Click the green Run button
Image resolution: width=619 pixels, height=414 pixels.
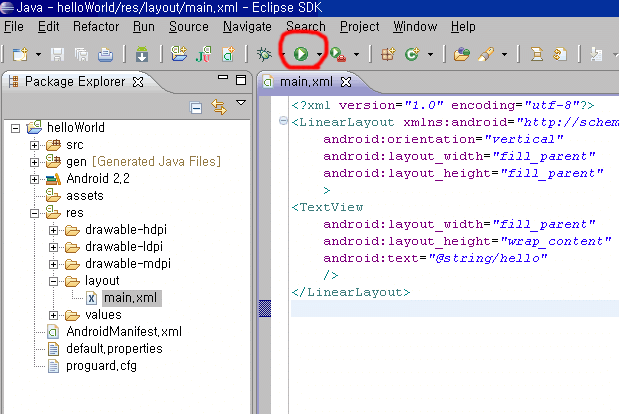301,54
